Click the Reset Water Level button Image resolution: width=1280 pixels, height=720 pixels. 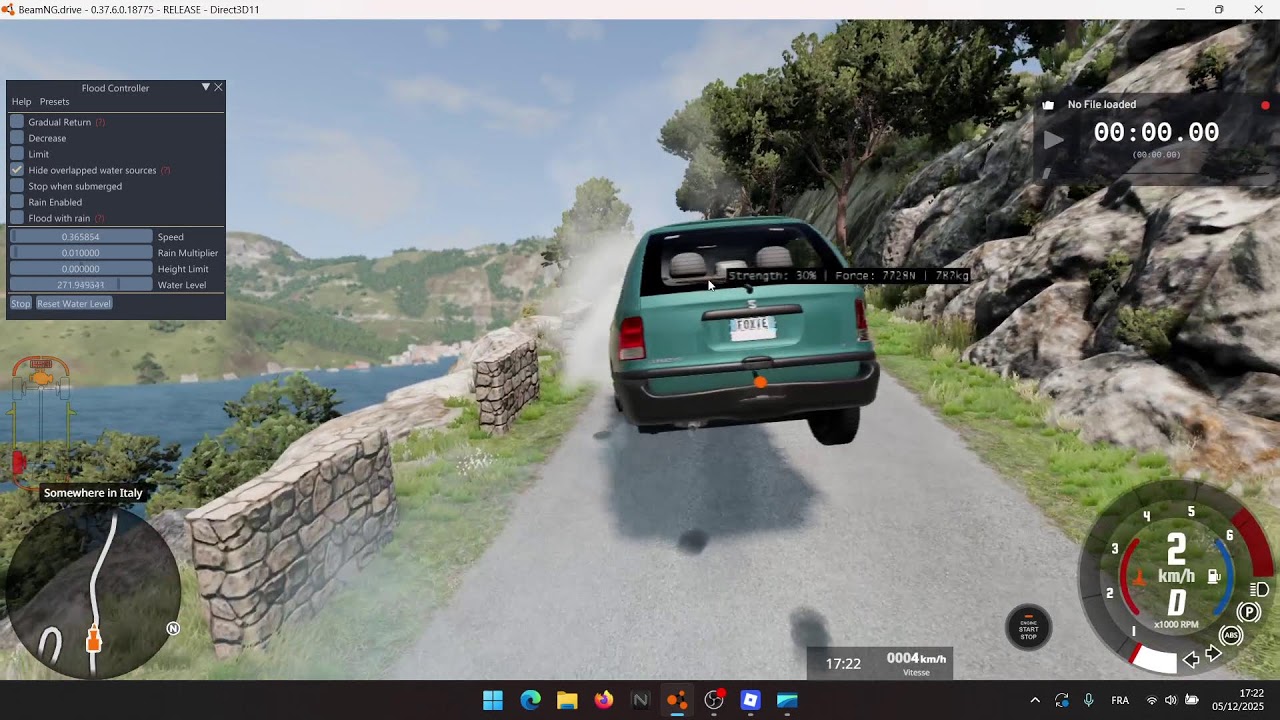[x=74, y=303]
